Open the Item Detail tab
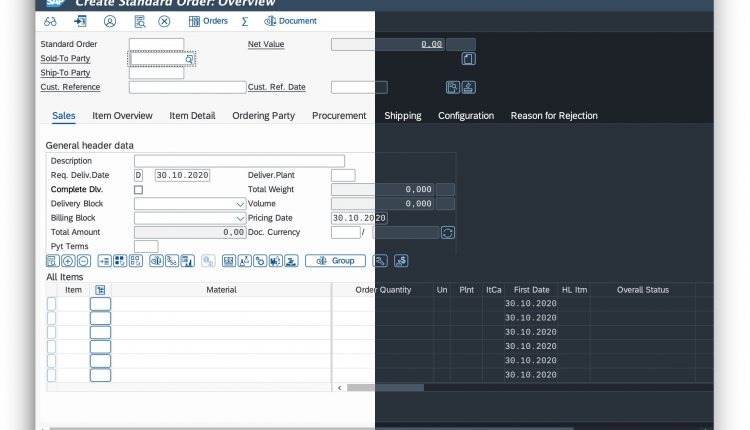Screen dimensions: 750x430 click(192, 116)
